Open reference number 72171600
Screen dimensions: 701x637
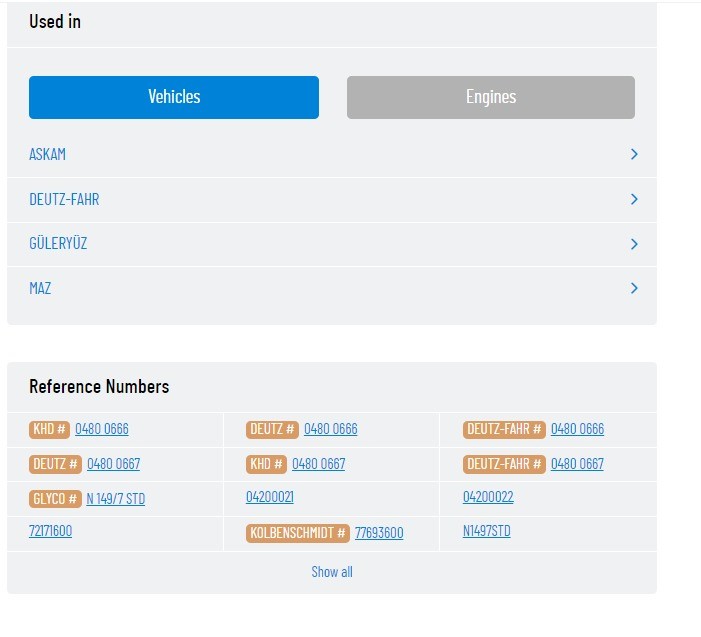51,531
